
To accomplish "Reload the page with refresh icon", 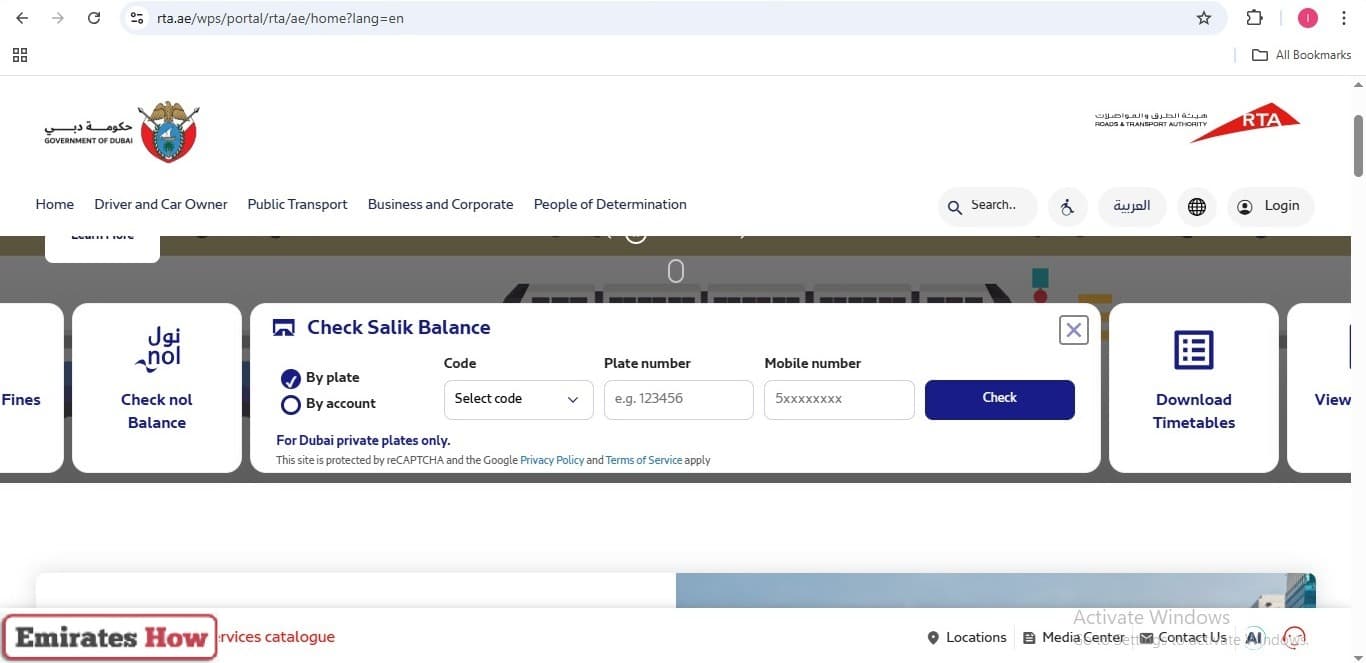I will click(x=94, y=18).
